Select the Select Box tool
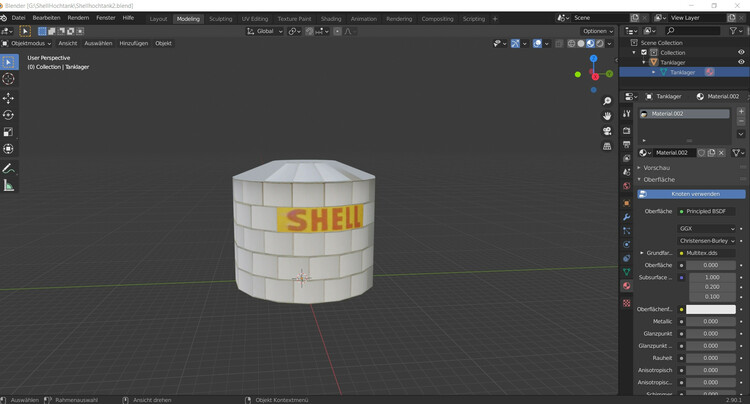 pos(9,62)
